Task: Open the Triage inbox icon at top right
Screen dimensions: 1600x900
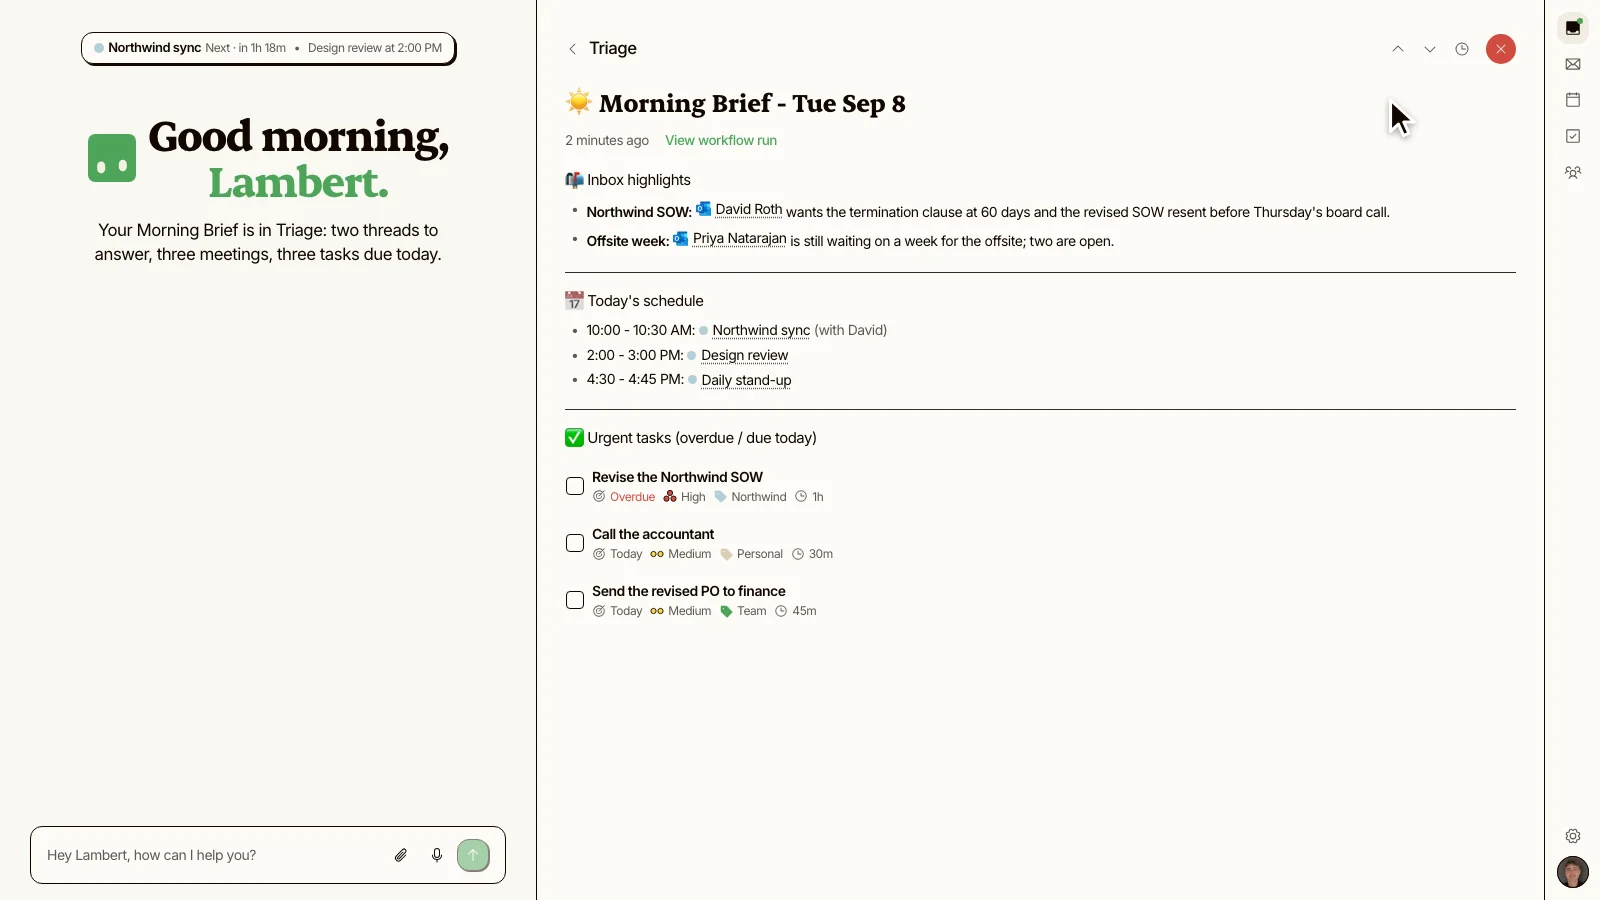Action: [1573, 28]
